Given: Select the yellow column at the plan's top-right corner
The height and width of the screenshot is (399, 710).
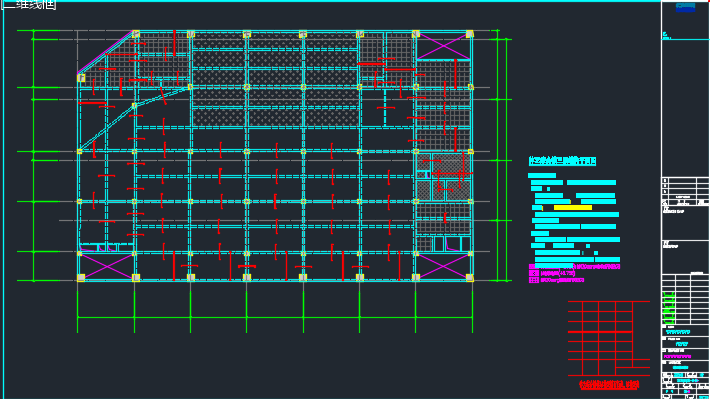Looking at the screenshot, I should 470,34.
